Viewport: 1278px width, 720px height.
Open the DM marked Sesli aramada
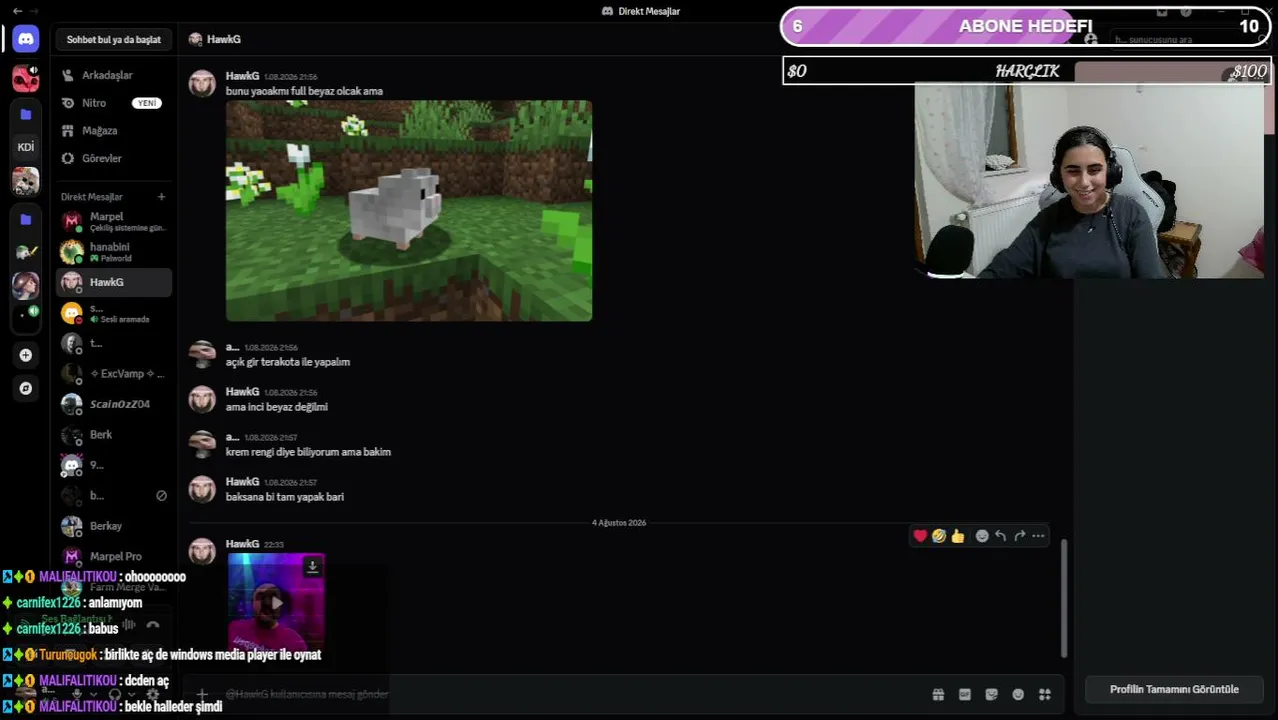click(x=114, y=313)
